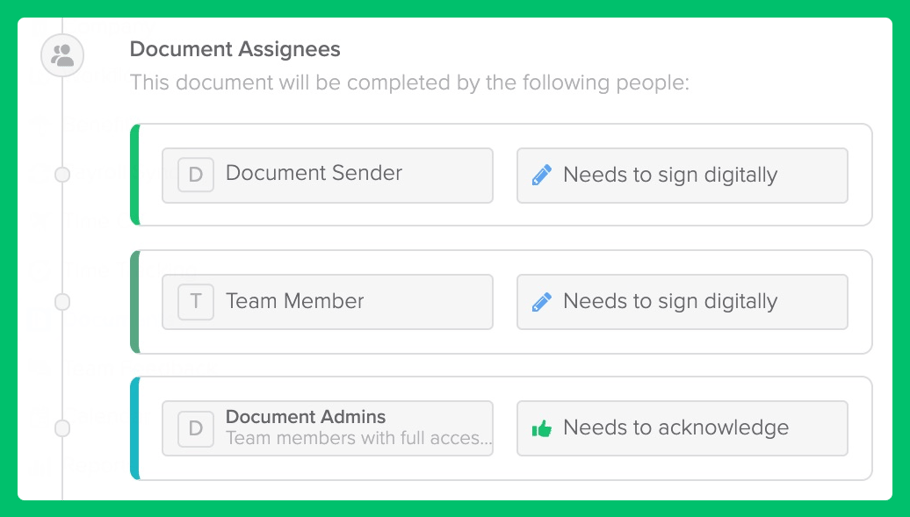Screen dimensions: 910x517
Task: Click the timeline node beside Team Member
Action: tap(62, 302)
